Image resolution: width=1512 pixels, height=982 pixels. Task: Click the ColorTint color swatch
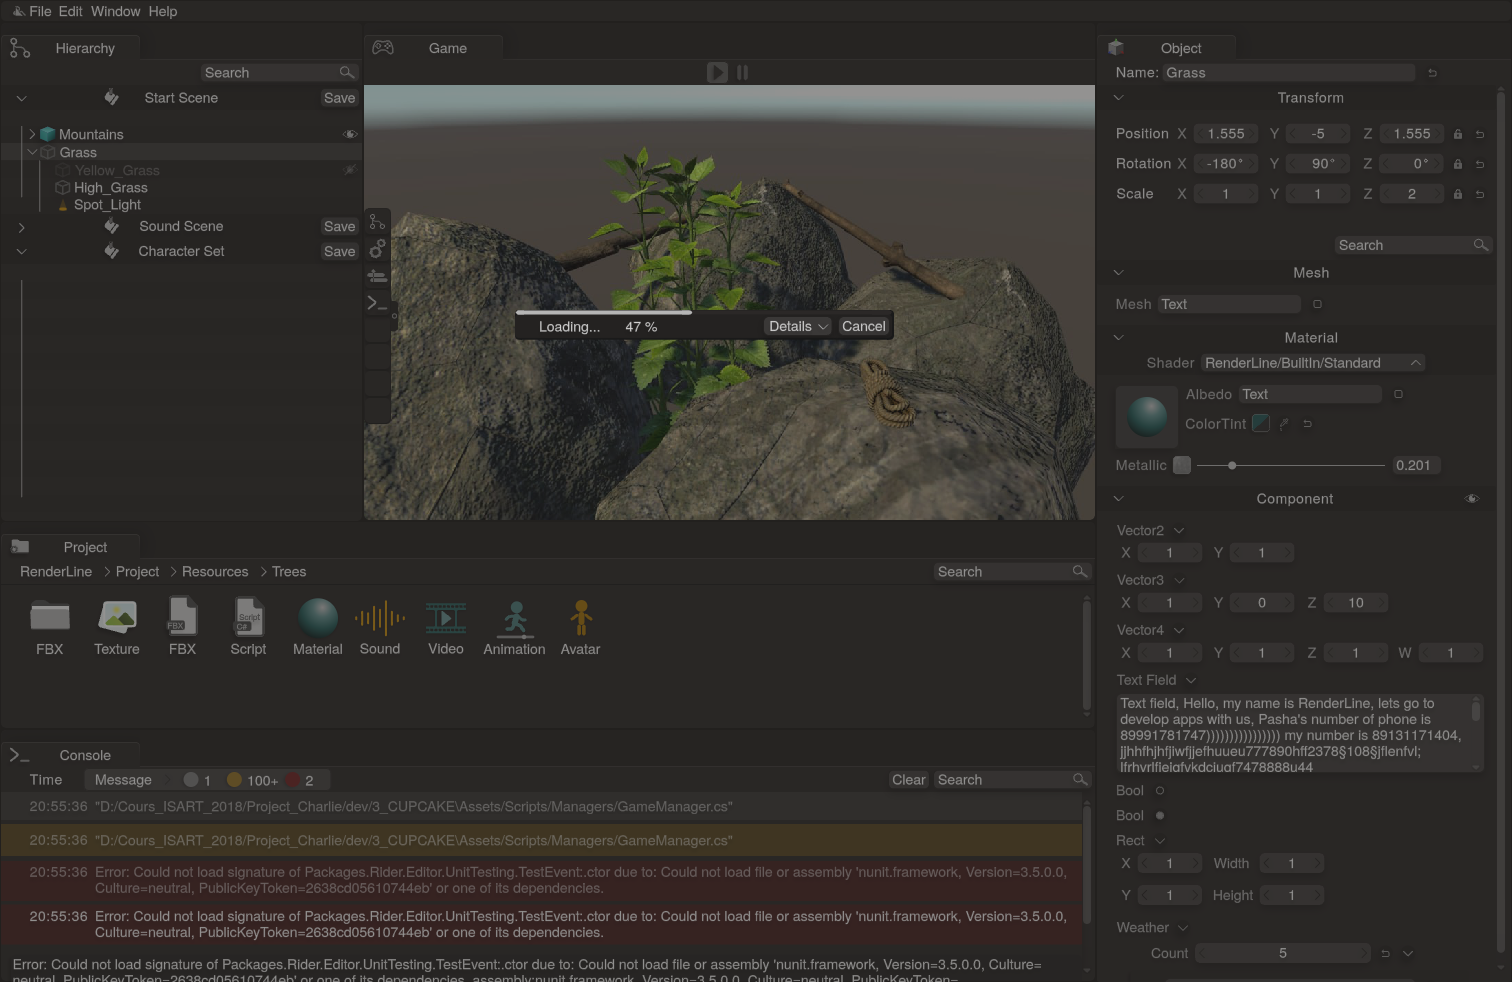1261,424
